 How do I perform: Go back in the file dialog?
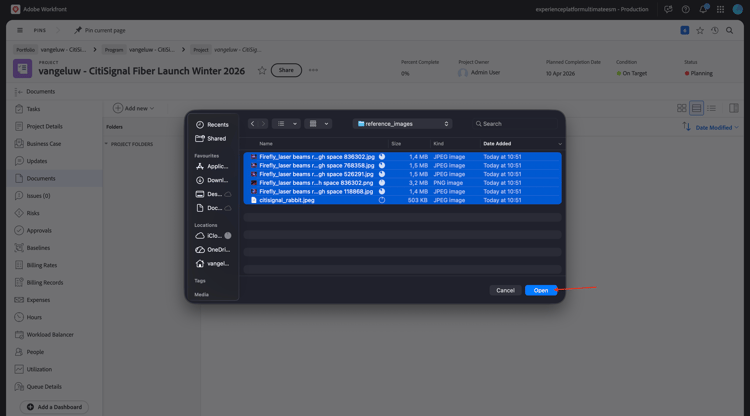pyautogui.click(x=253, y=123)
